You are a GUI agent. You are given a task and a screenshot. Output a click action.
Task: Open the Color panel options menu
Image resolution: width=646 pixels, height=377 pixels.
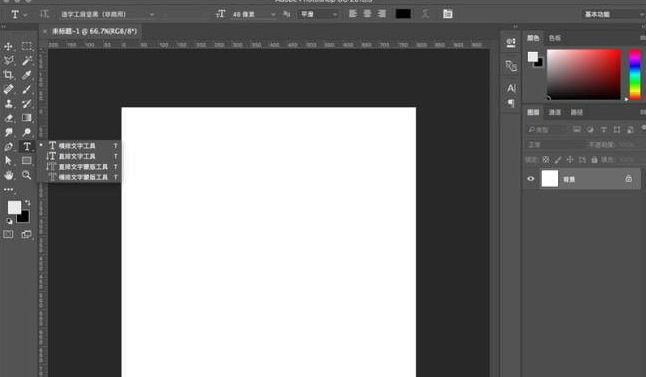[642, 38]
